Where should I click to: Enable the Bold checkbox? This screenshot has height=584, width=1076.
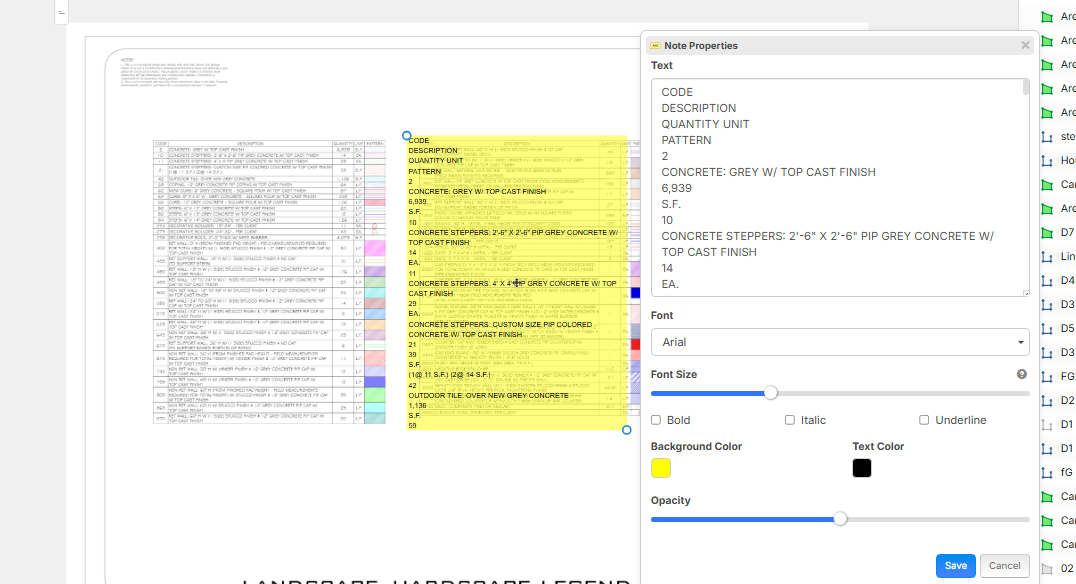click(656, 420)
